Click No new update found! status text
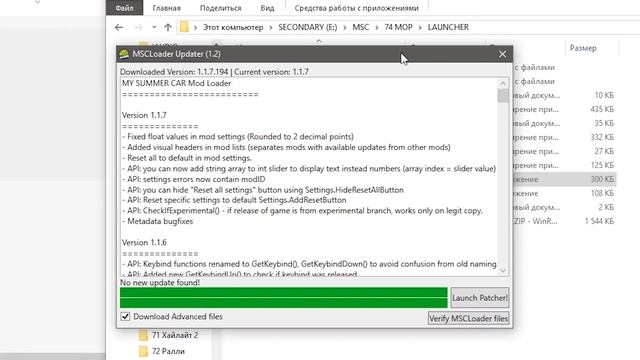 click(160, 282)
